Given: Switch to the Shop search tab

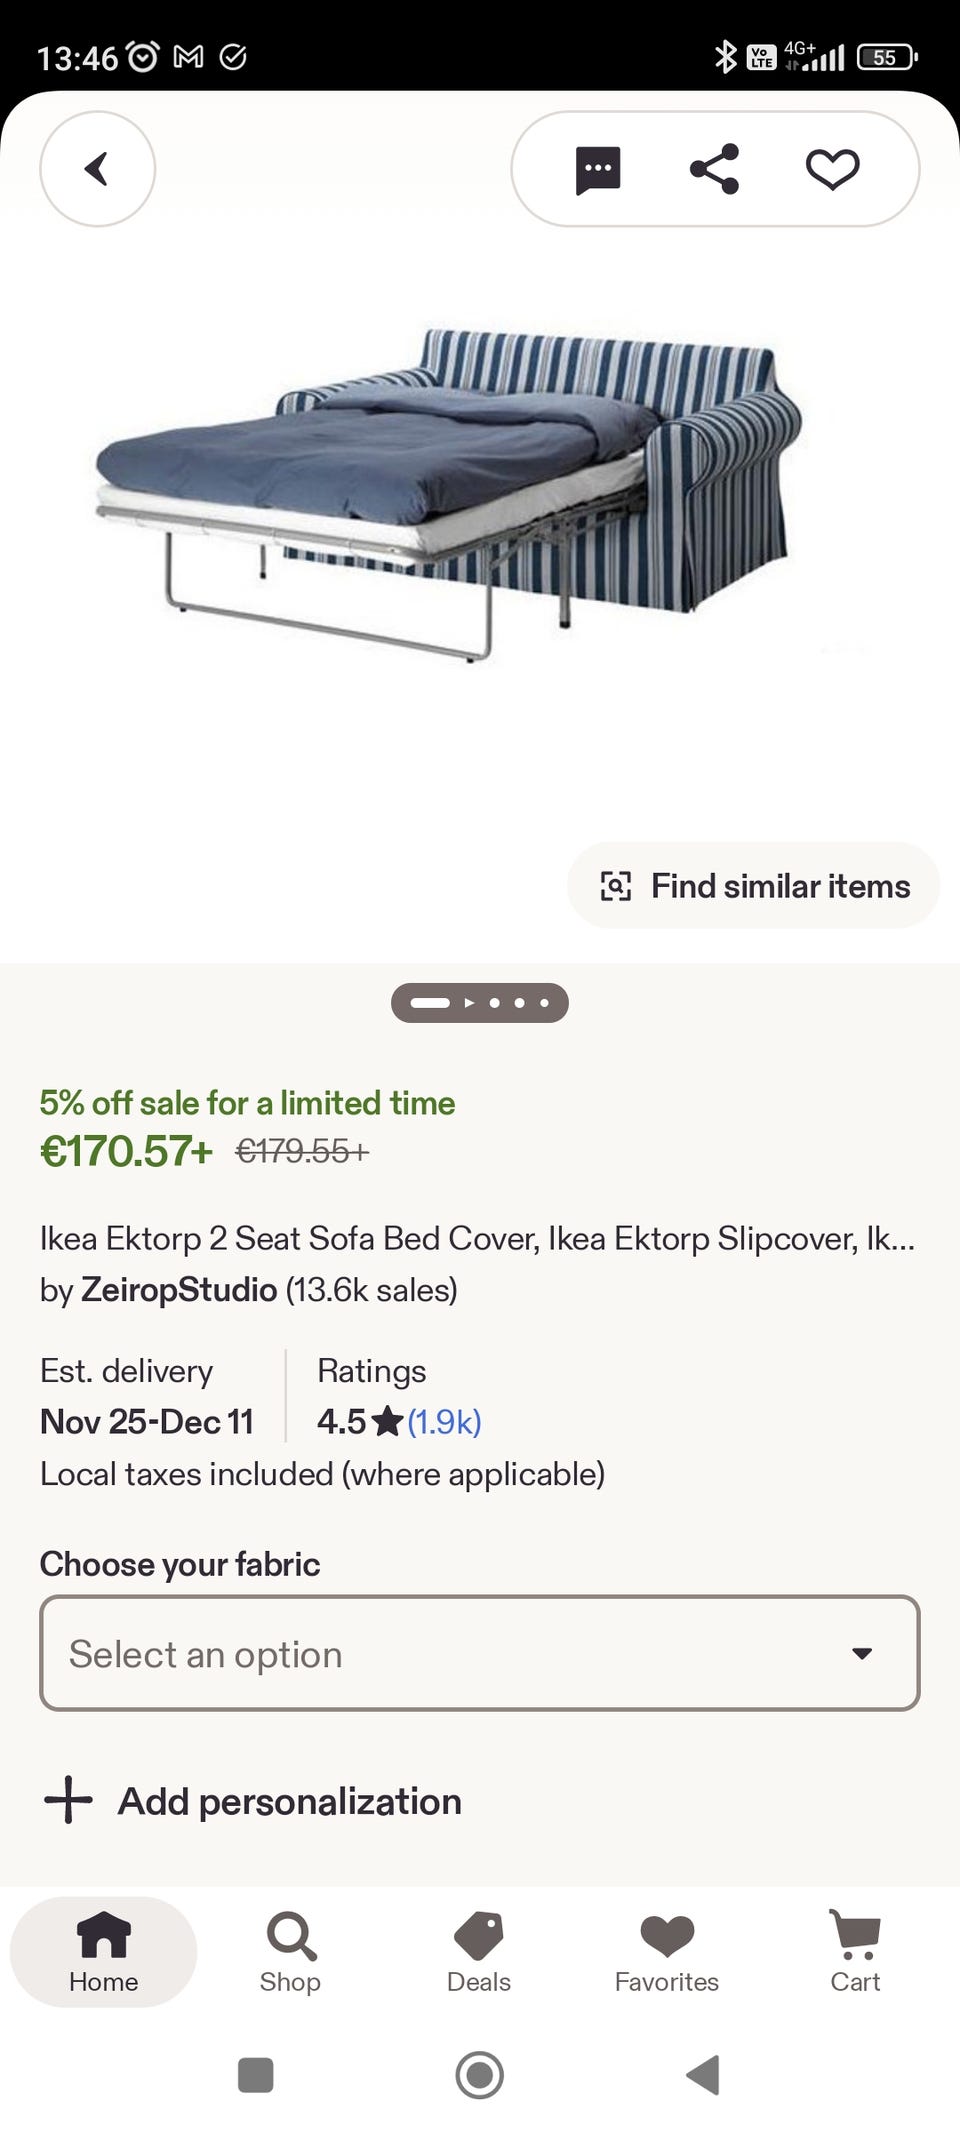Looking at the screenshot, I should point(290,1952).
